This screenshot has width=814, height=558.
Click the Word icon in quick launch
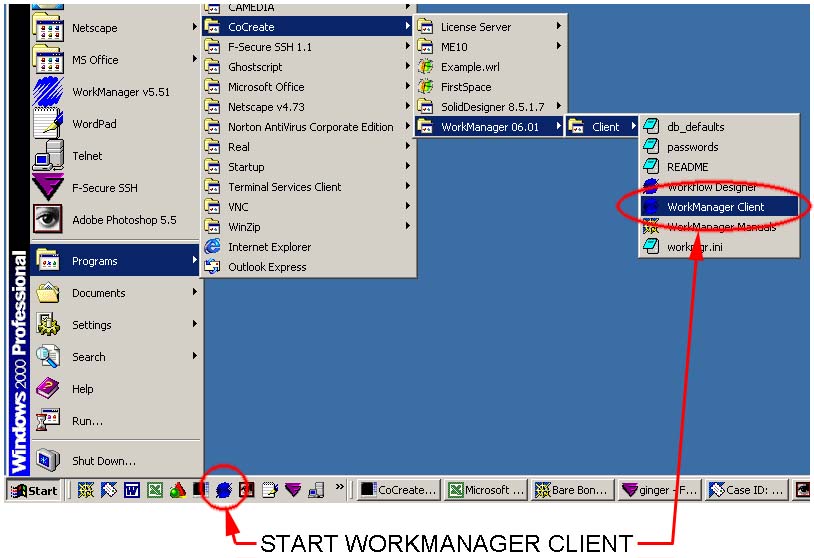coord(132,490)
